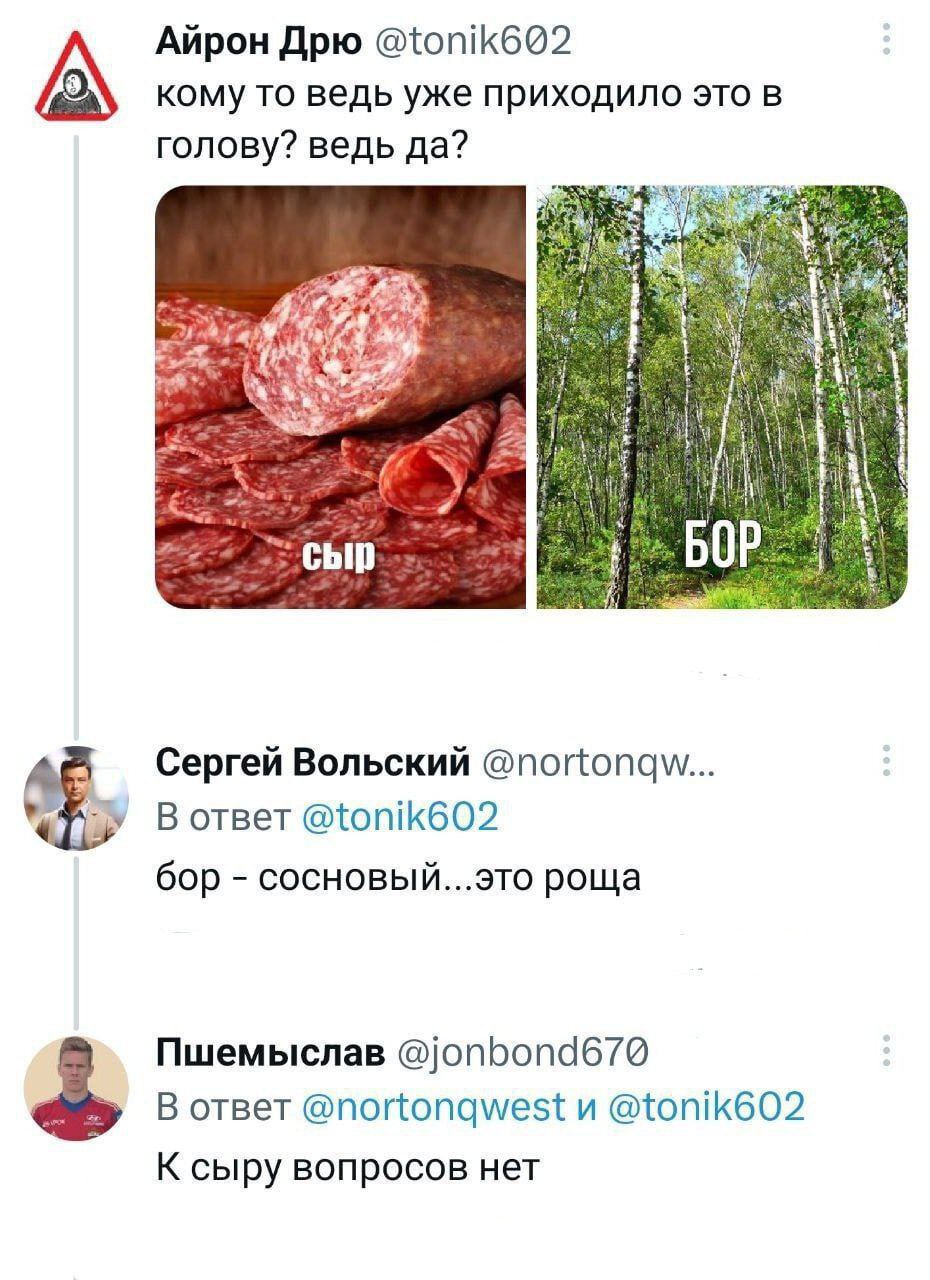Open Сергей Вольский's profile picture
The image size is (930, 1280).
pos(76,798)
